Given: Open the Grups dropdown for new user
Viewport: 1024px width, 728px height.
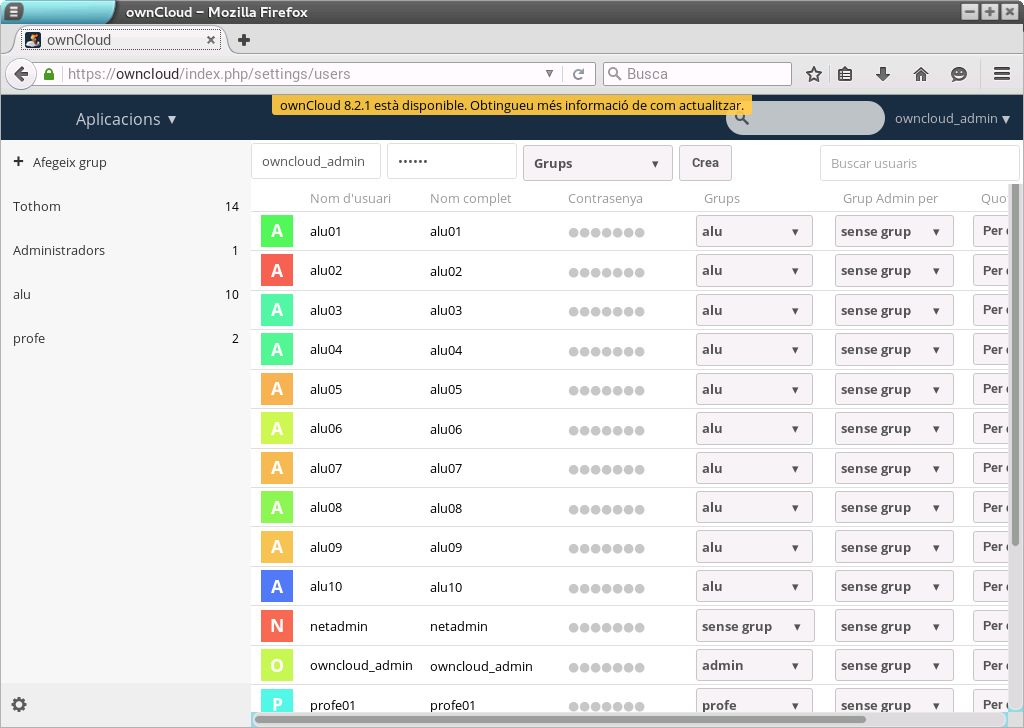Looking at the screenshot, I should (x=597, y=163).
